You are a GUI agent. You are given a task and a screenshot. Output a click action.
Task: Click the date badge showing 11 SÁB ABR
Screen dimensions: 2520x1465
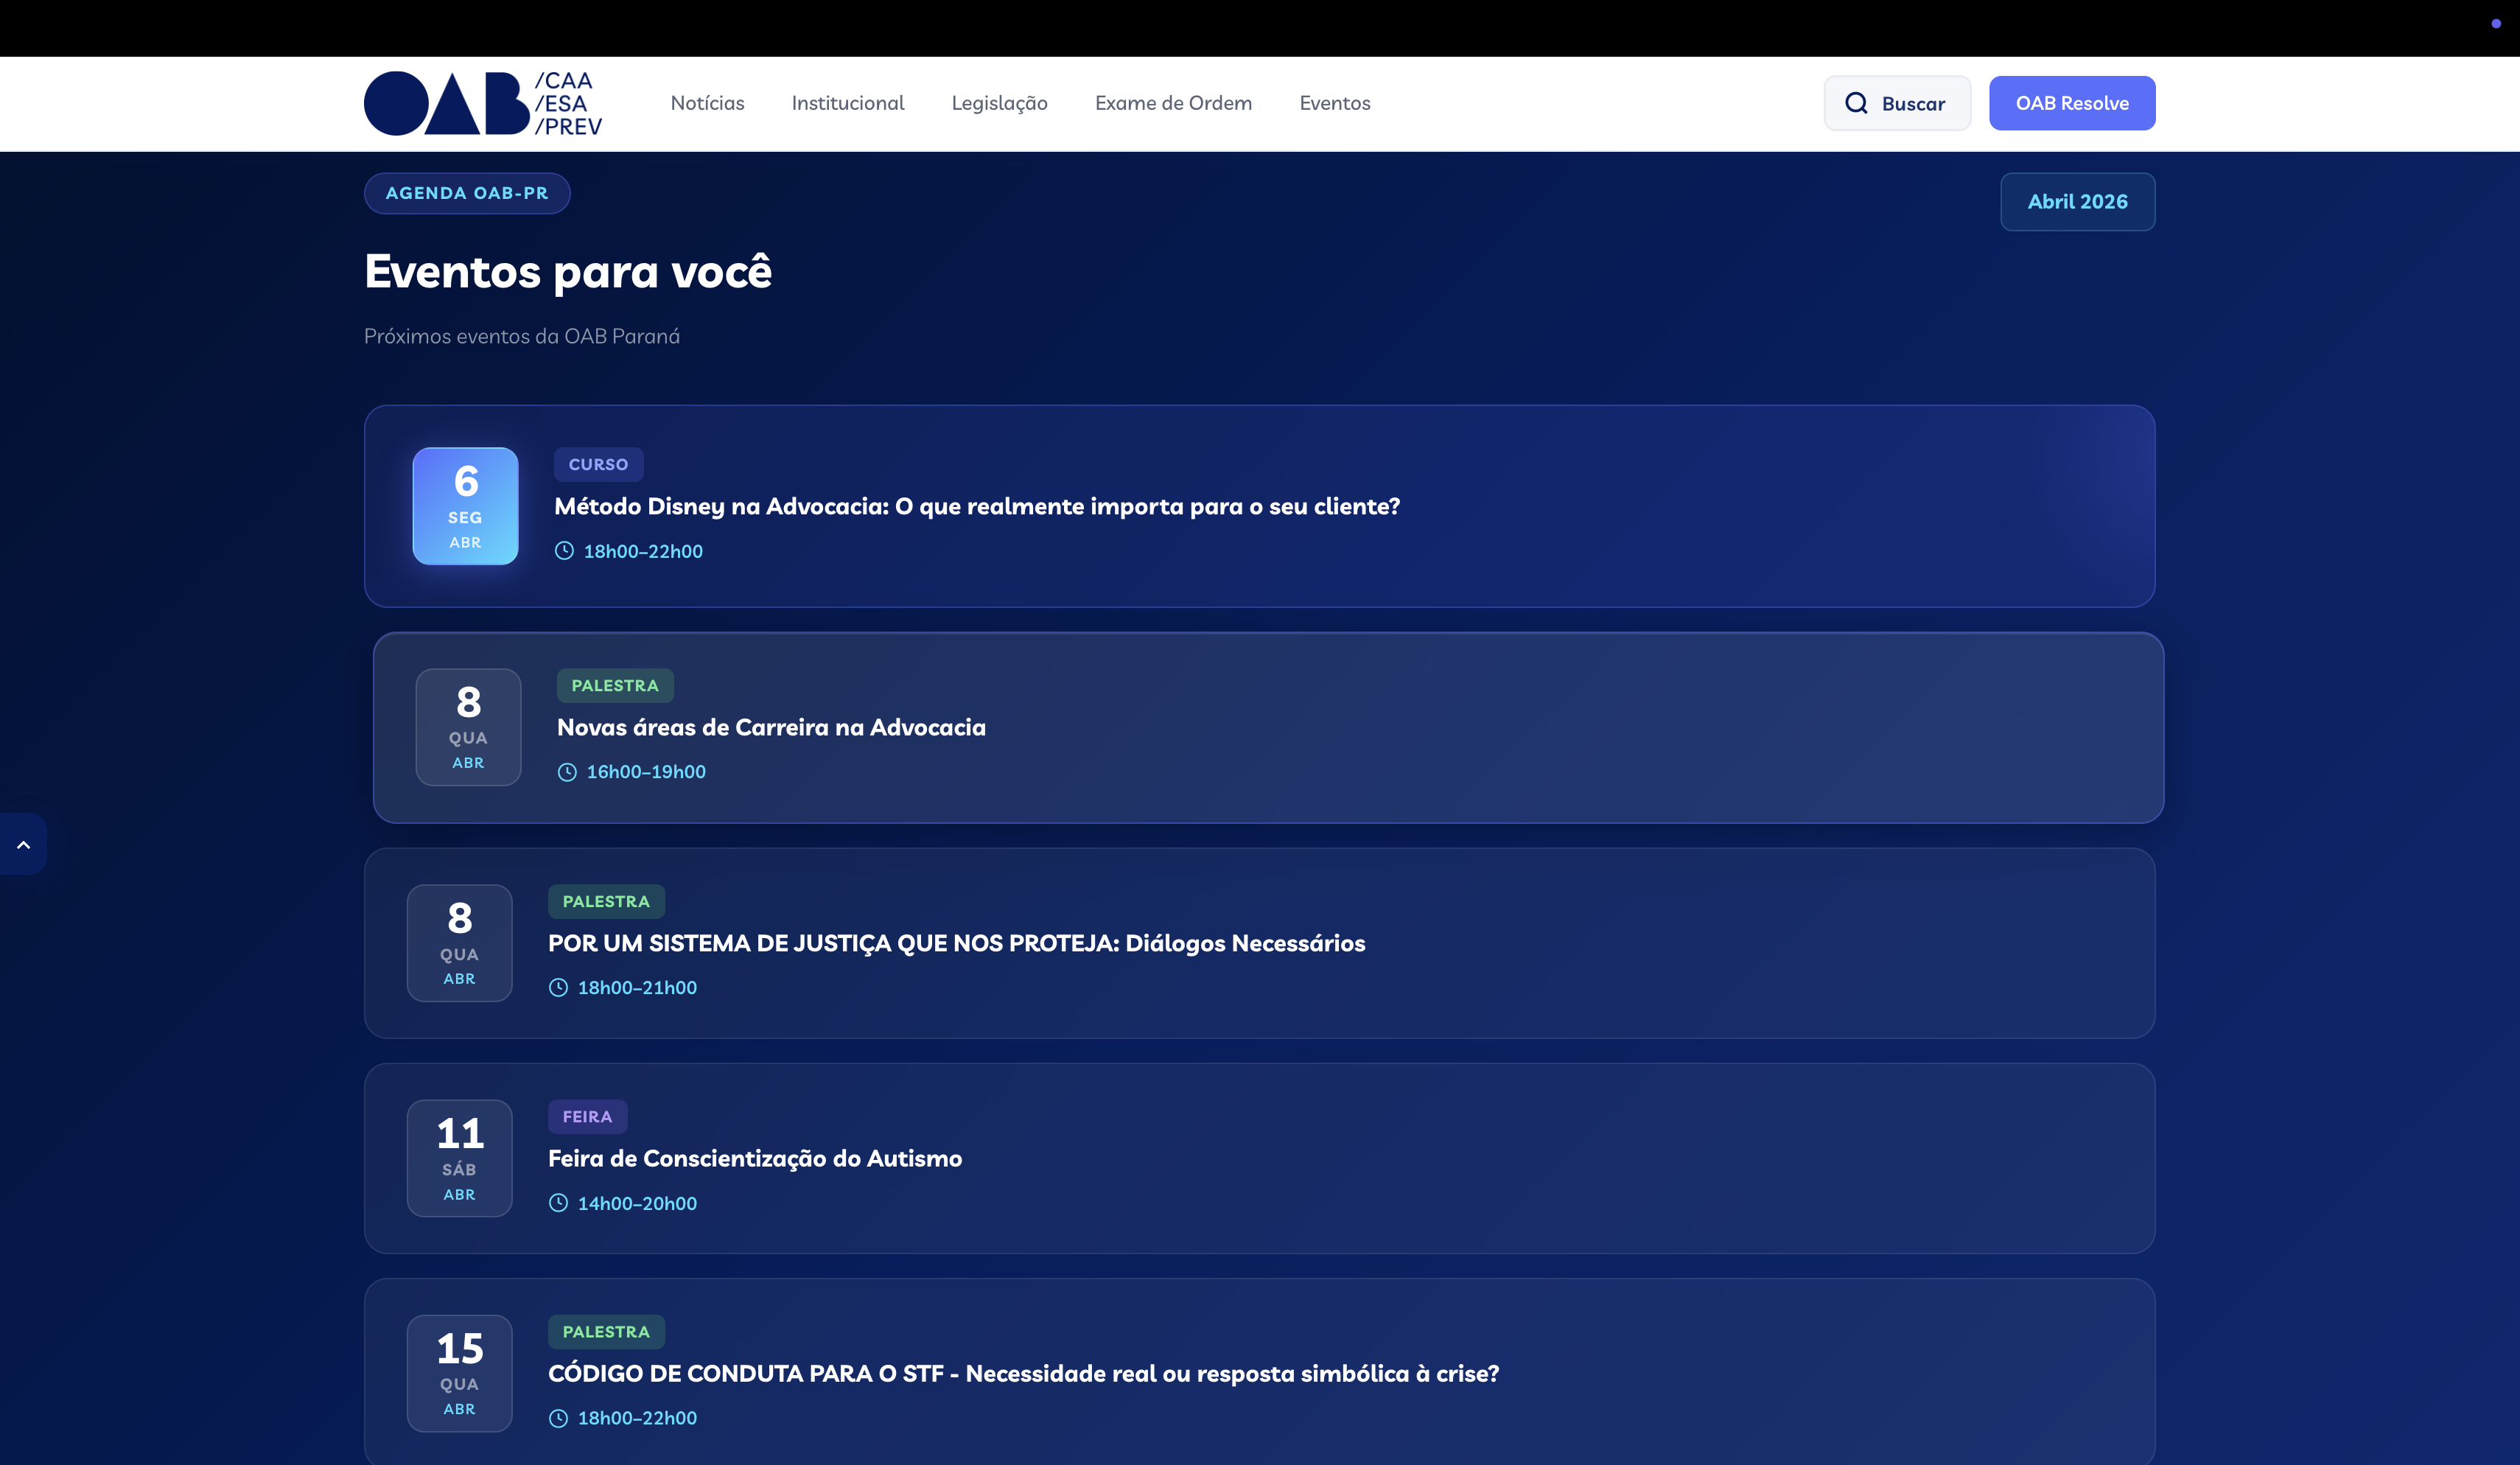tap(459, 1158)
